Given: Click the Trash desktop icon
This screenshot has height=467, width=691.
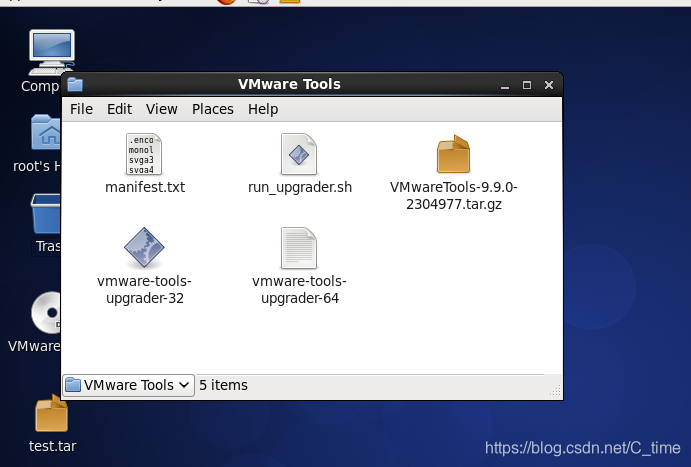Looking at the screenshot, I should click(x=46, y=214).
